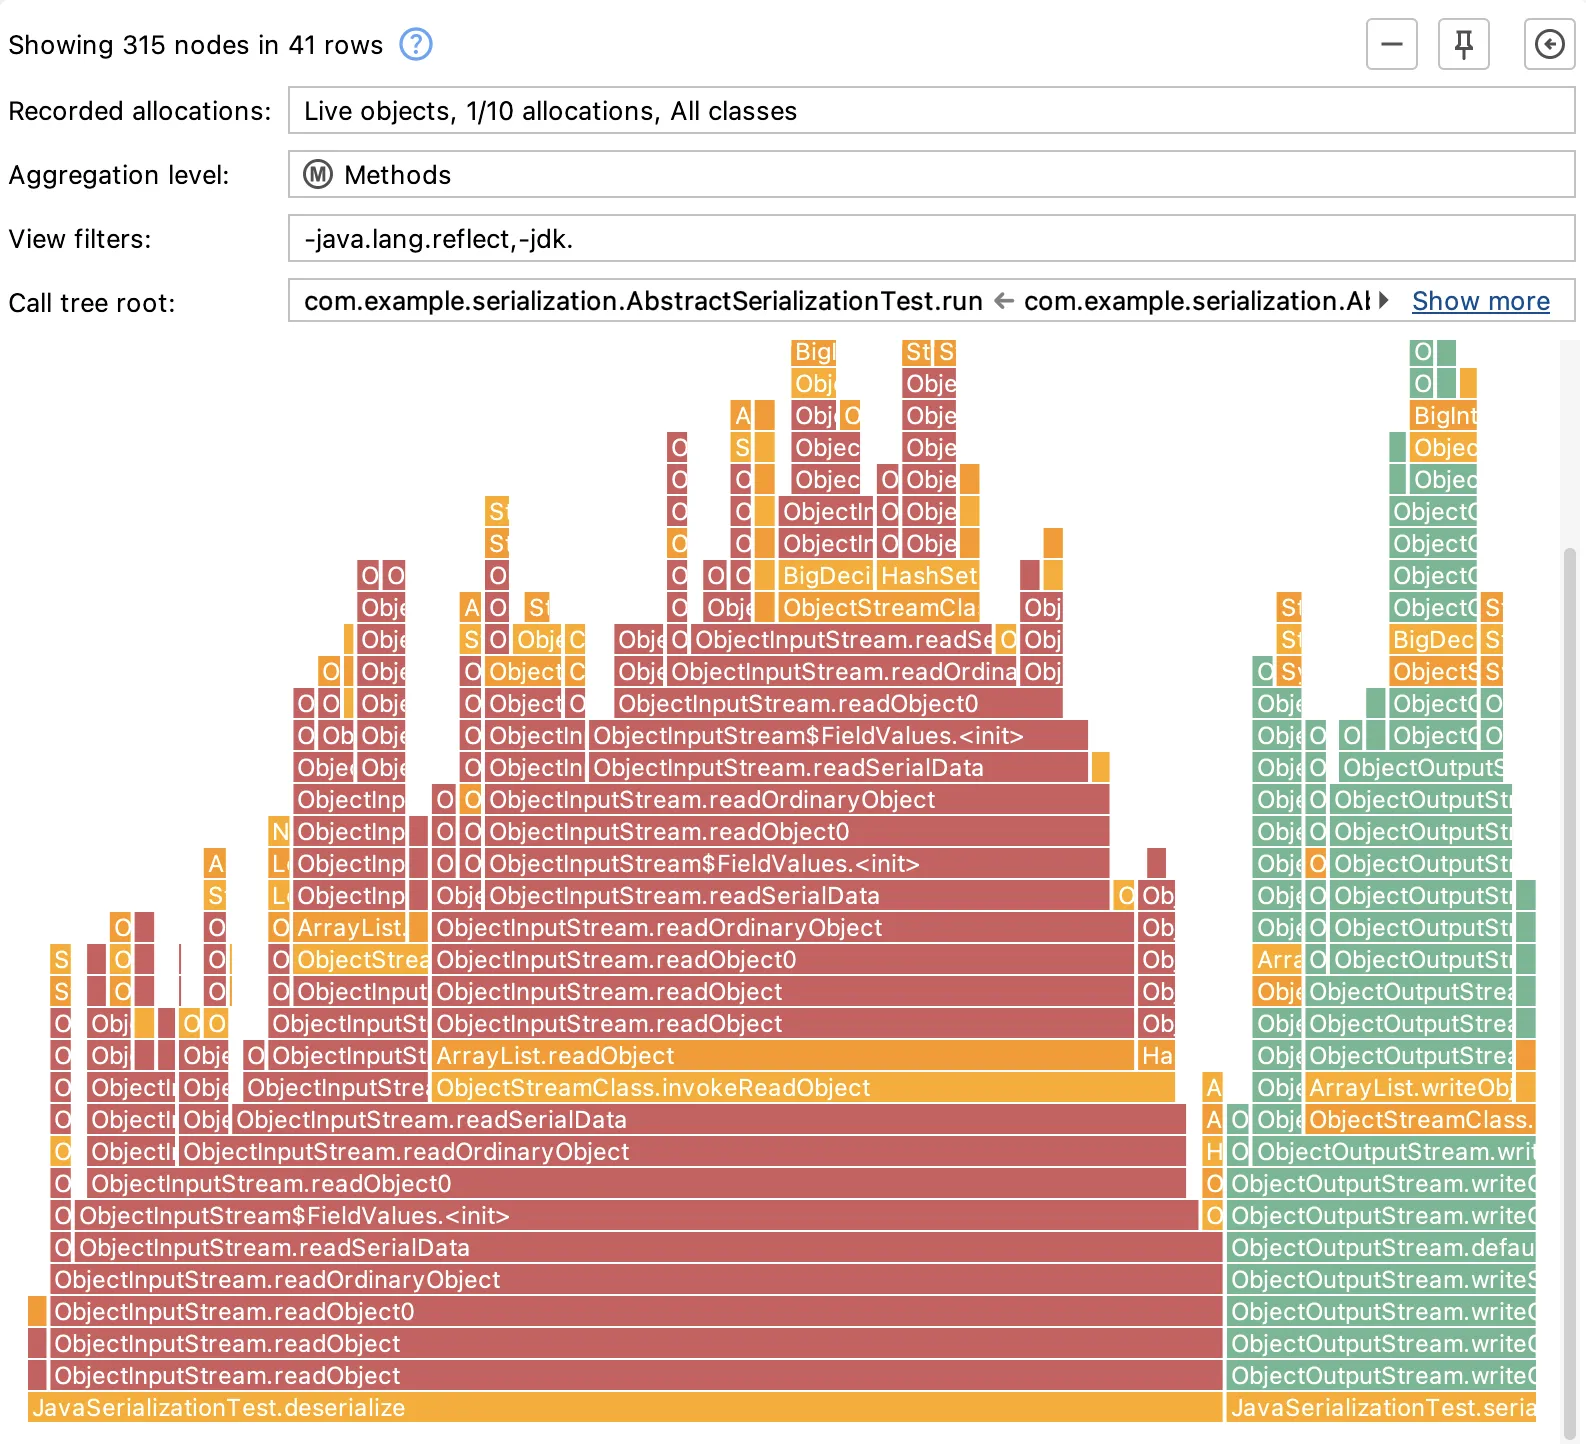Select the ArrayList.readObject orange frame
This screenshot has height=1450, width=1586.
point(783,1055)
